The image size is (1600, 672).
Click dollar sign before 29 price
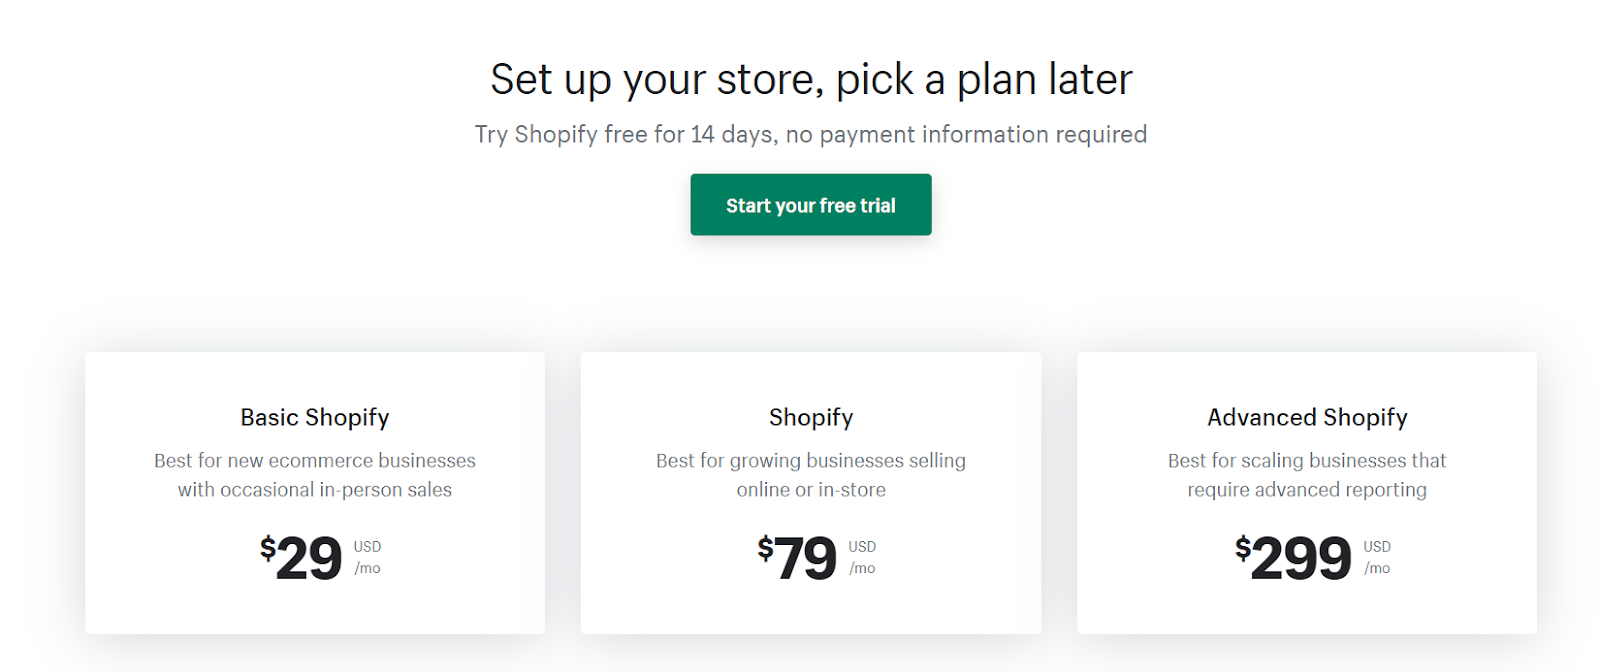(x=267, y=547)
